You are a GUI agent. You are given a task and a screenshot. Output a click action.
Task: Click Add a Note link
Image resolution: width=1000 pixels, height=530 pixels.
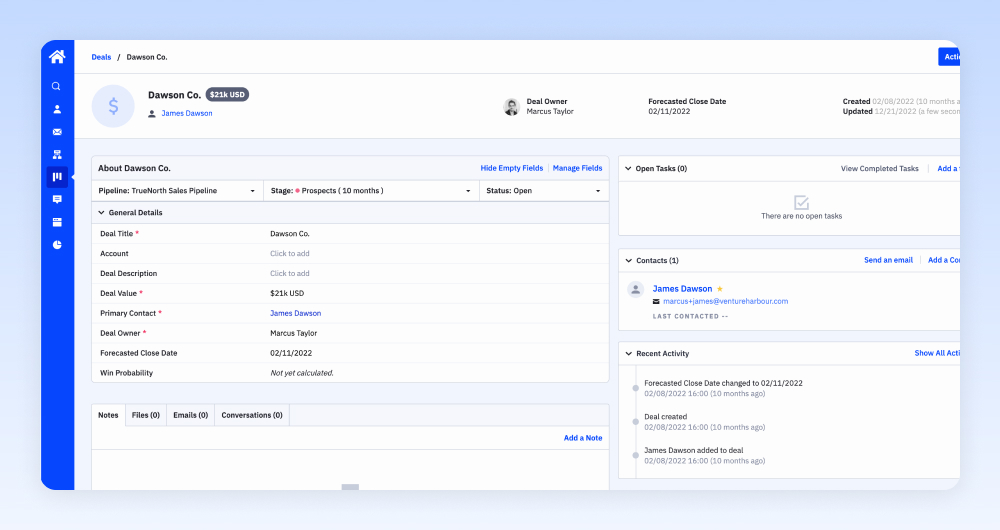[583, 438]
